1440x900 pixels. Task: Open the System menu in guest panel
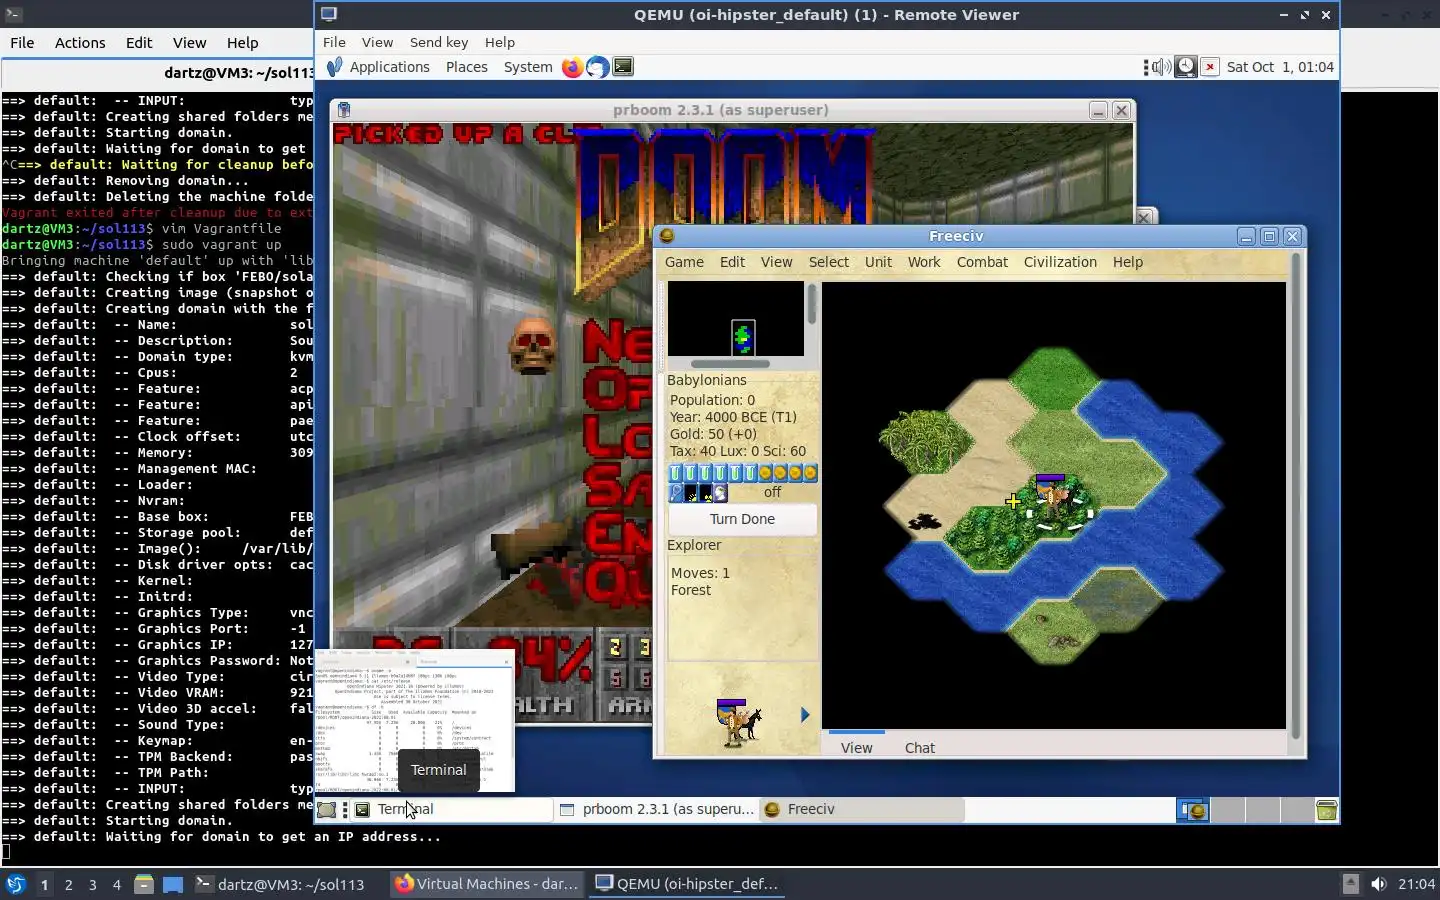(528, 67)
